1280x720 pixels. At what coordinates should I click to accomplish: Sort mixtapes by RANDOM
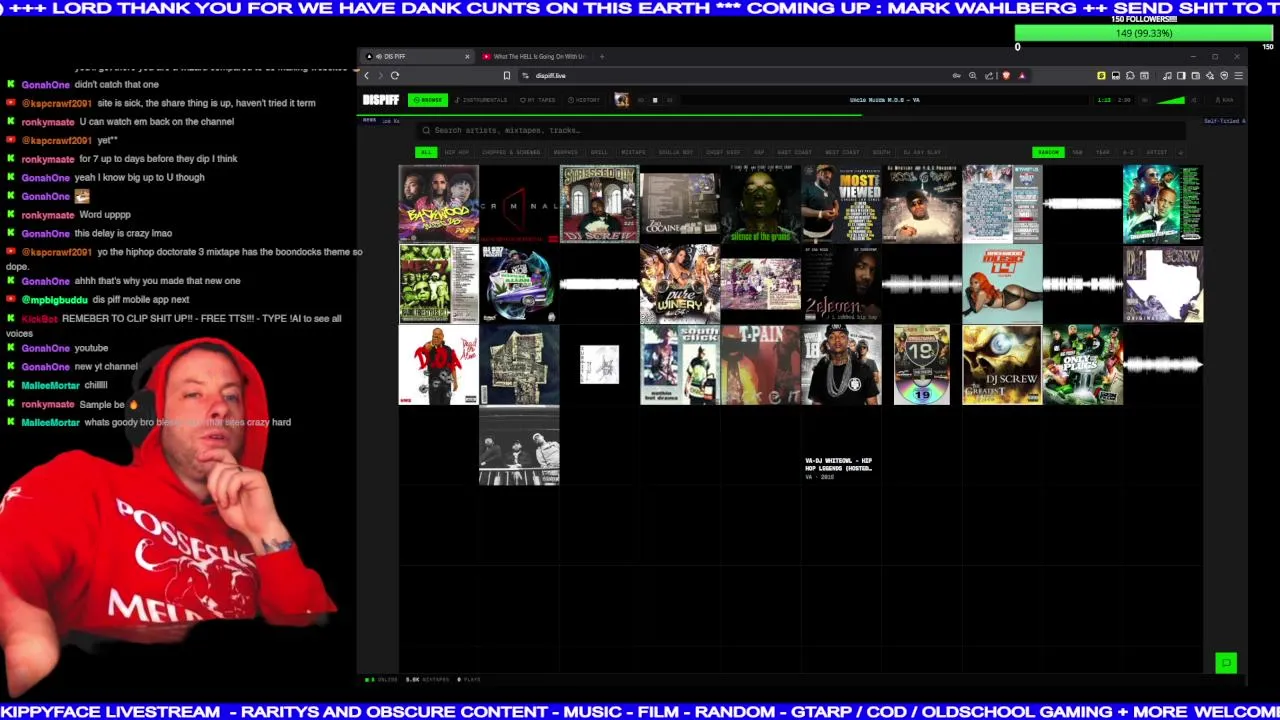click(1048, 152)
